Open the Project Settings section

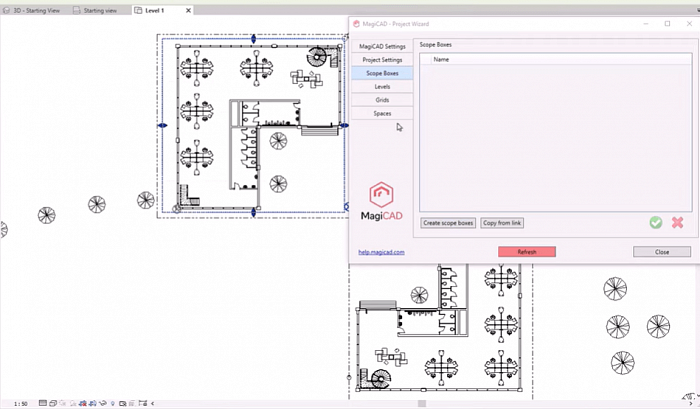(382, 60)
